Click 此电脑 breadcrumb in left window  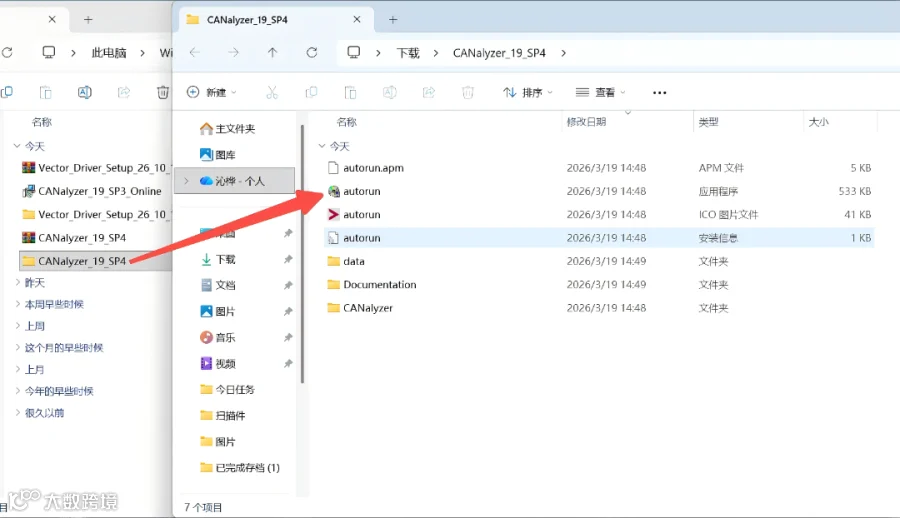[x=109, y=53]
